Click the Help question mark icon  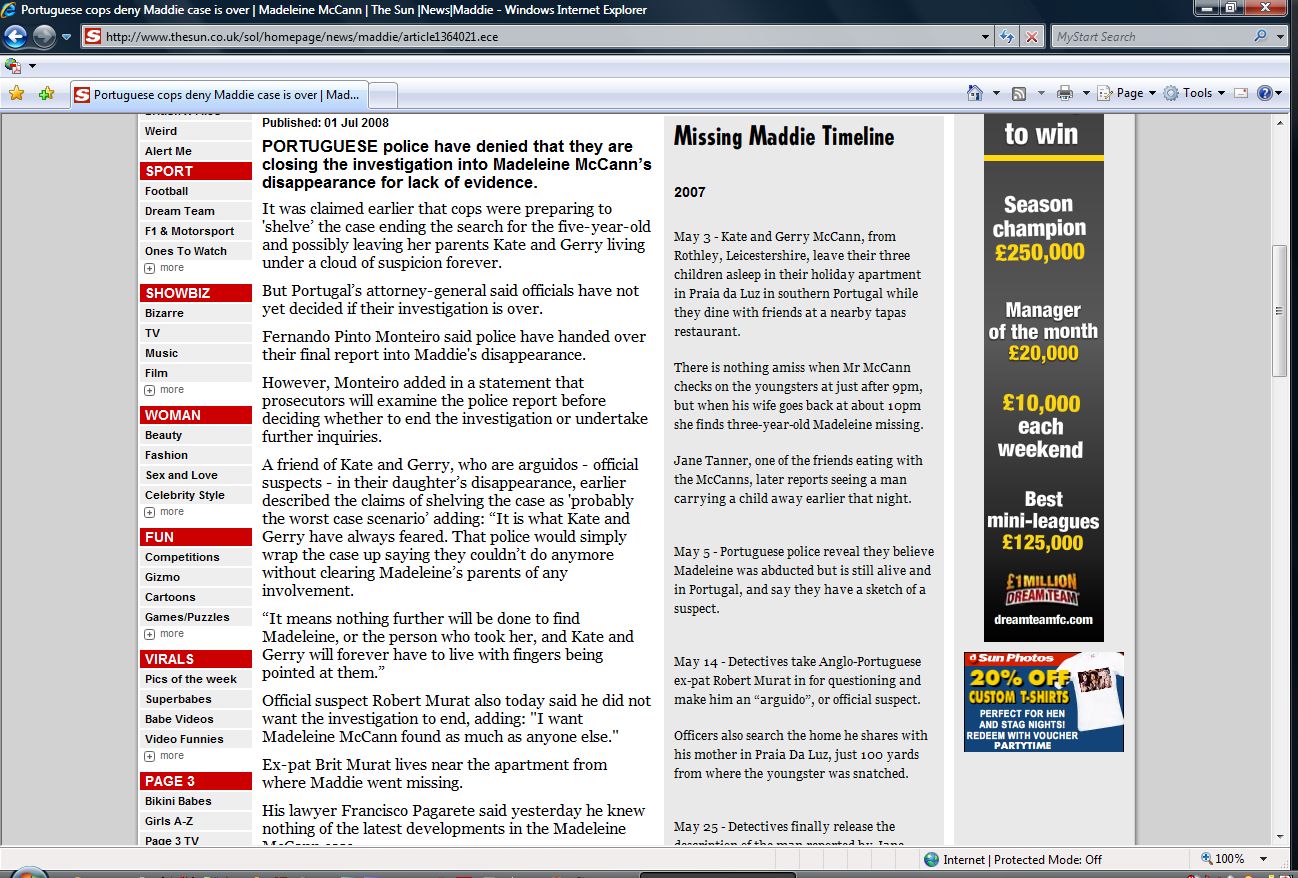click(1265, 93)
